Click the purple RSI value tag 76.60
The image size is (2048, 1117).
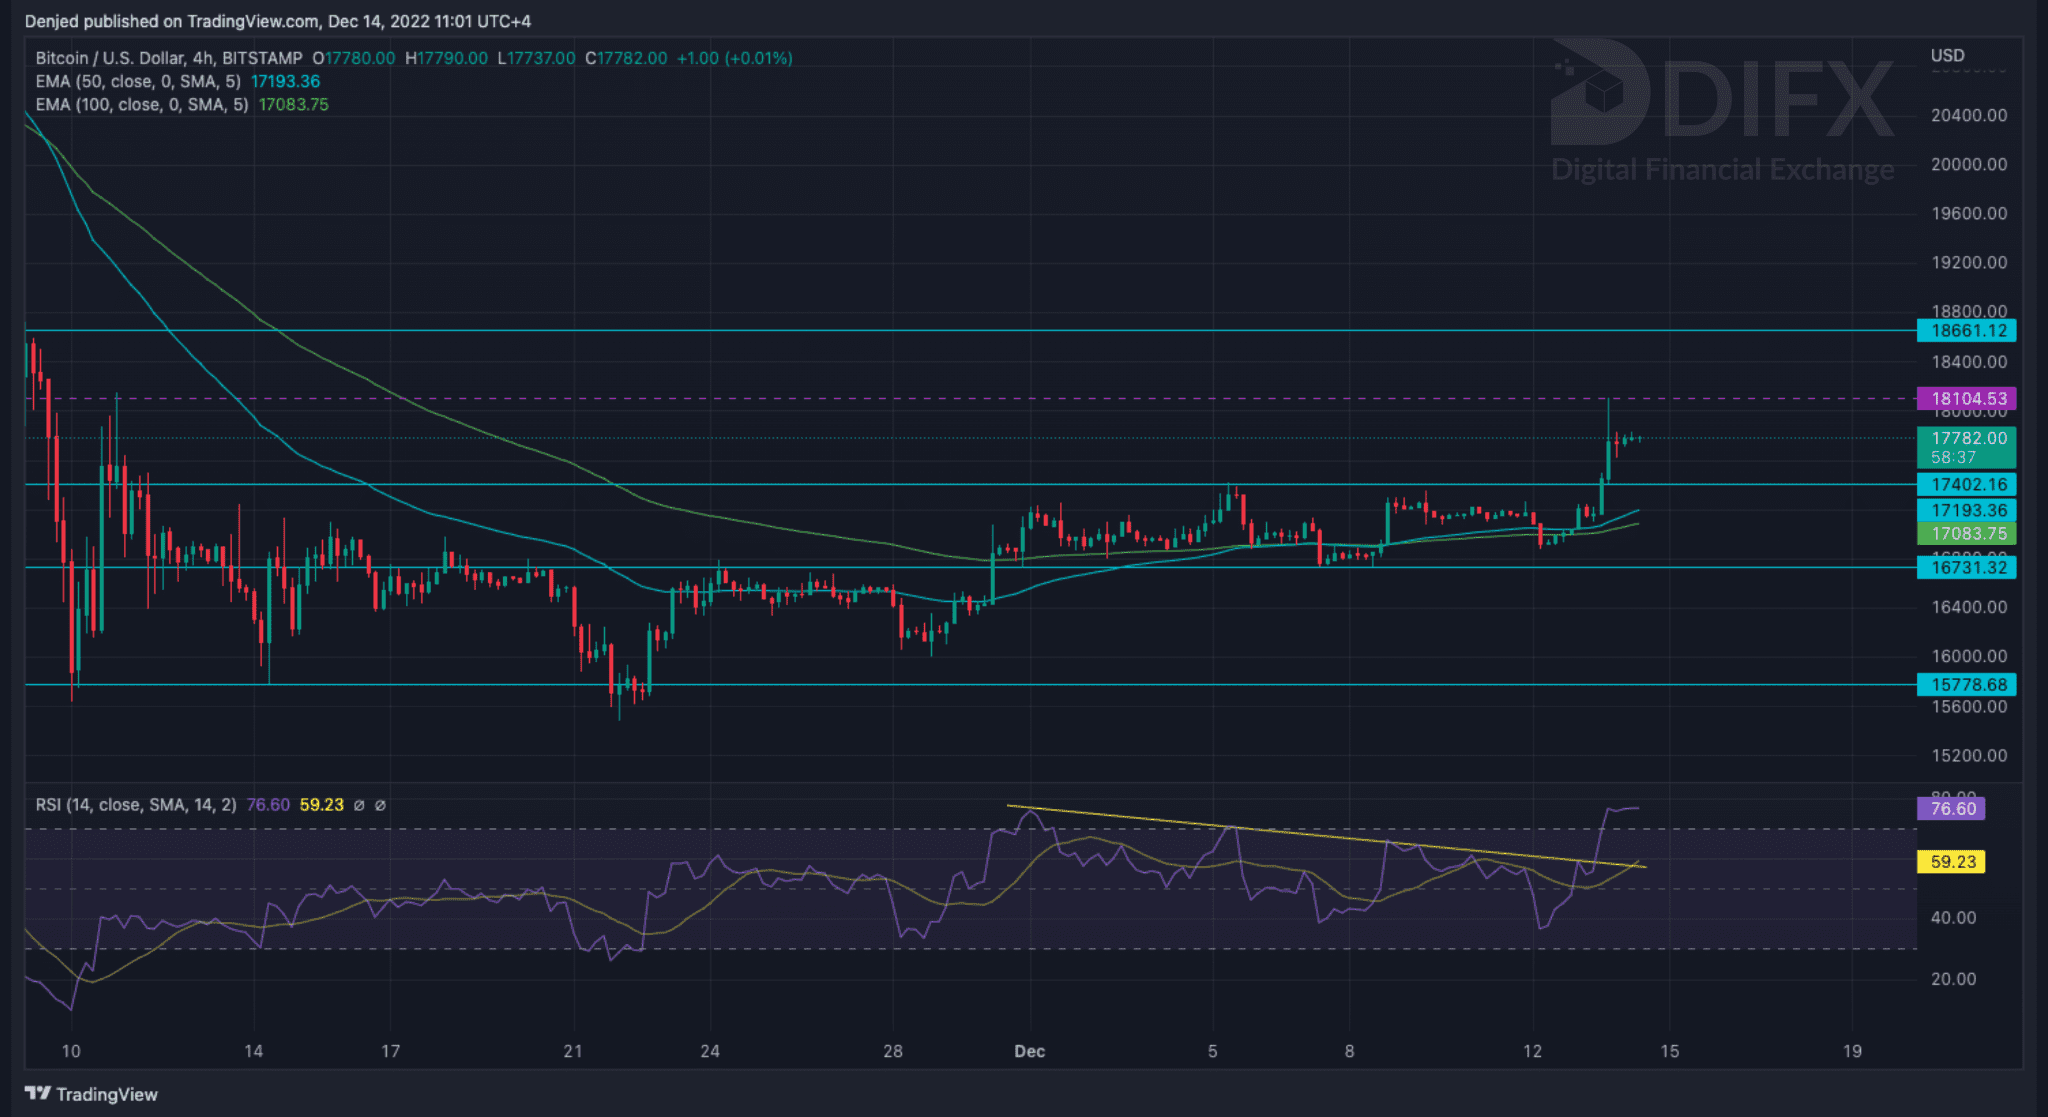click(1951, 808)
